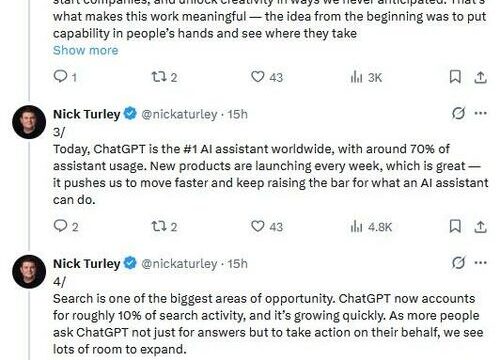View analytics showing 4.8K views
This screenshot has height=360, width=500.
pos(371,227)
